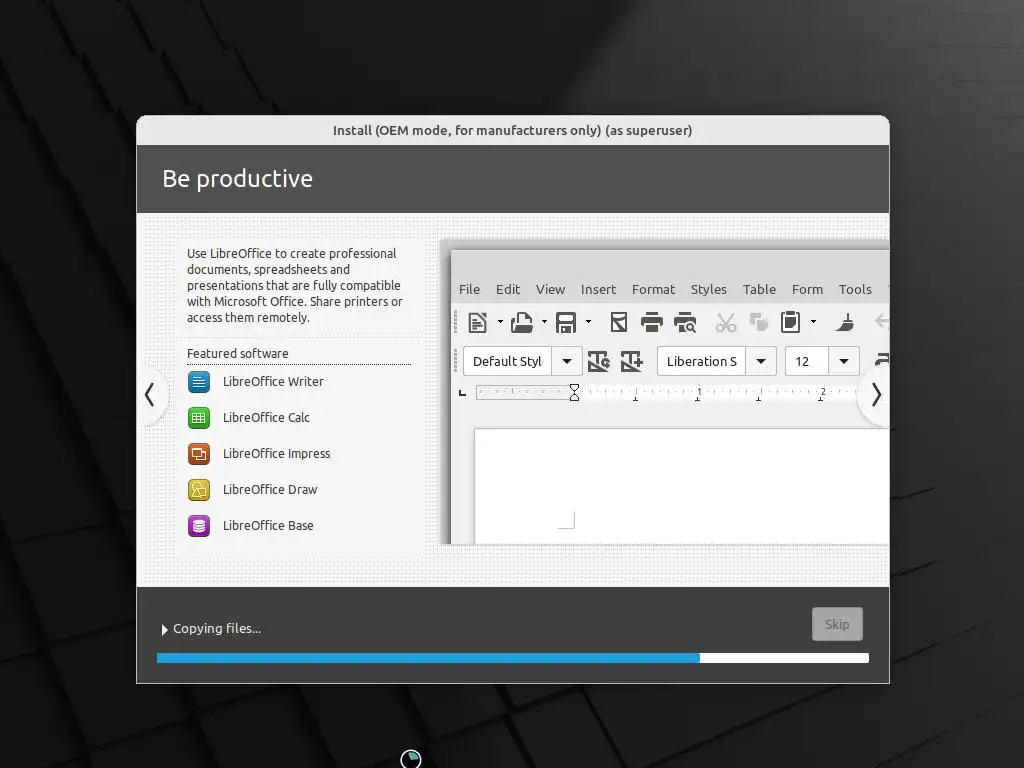The height and width of the screenshot is (768, 1024).
Task: Open the Save dropdown arrow
Action: [x=588, y=321]
